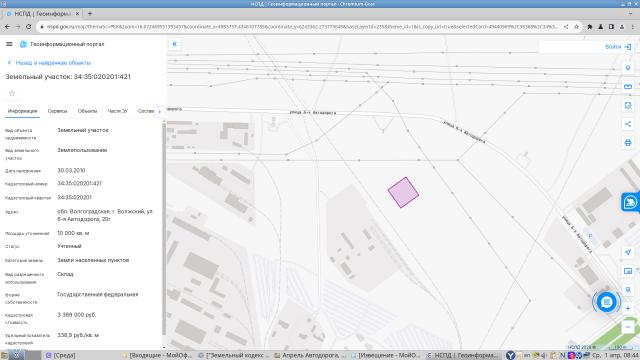Select Земли населенных пунктов value
This screenshot has height=360, width=640.
pyautogui.click(x=93, y=260)
